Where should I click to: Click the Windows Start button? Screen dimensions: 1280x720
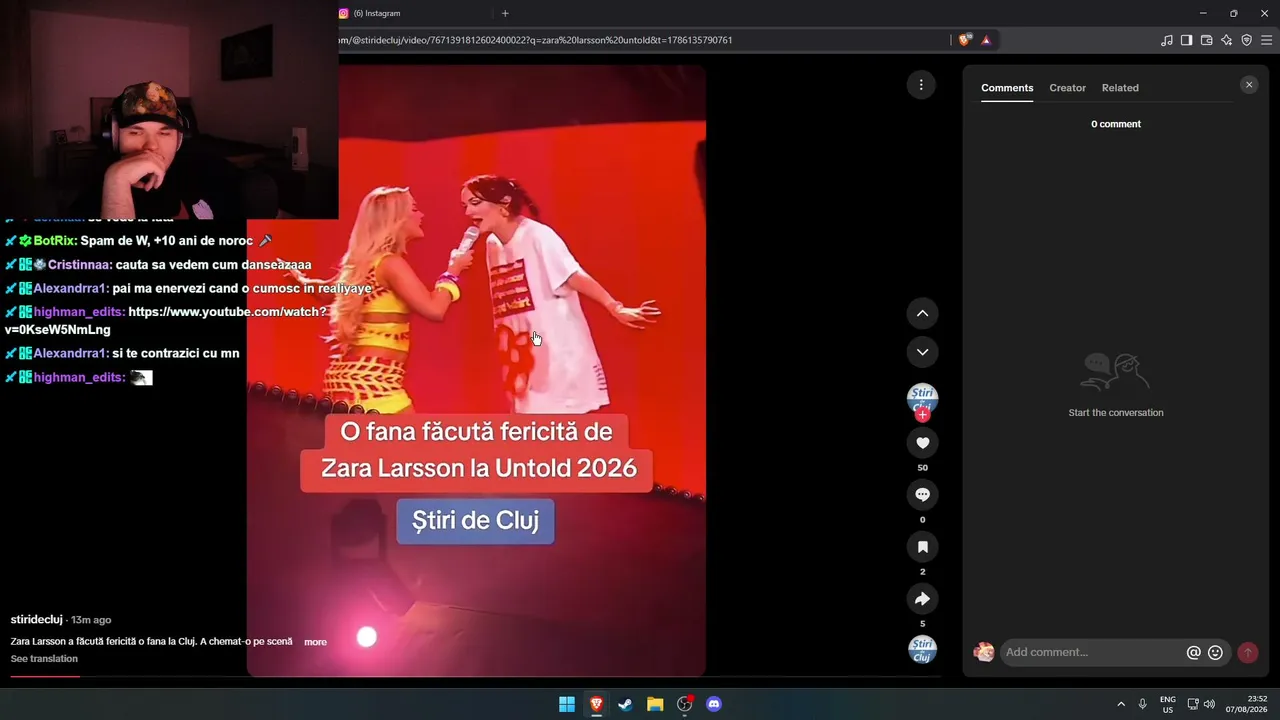pos(567,704)
